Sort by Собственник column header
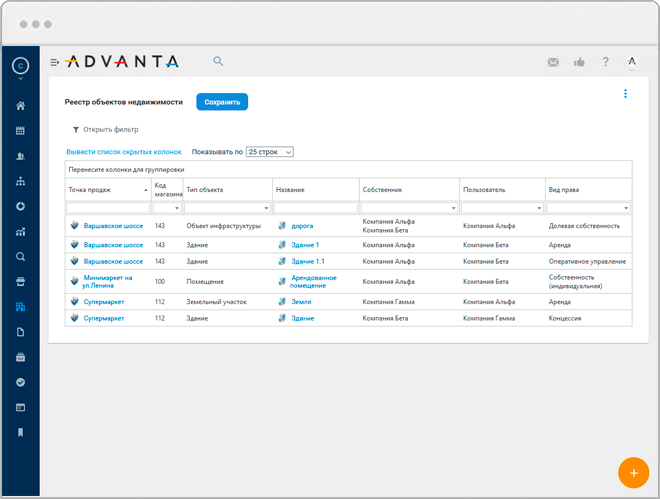The height and width of the screenshot is (499, 660). coord(409,190)
